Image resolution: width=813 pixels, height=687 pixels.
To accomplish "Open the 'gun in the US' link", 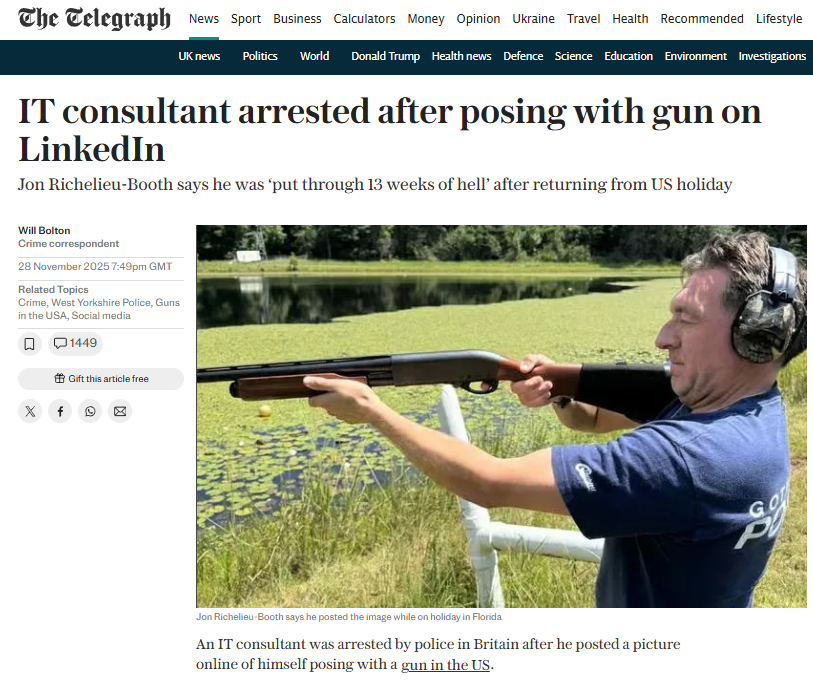I will 445,664.
